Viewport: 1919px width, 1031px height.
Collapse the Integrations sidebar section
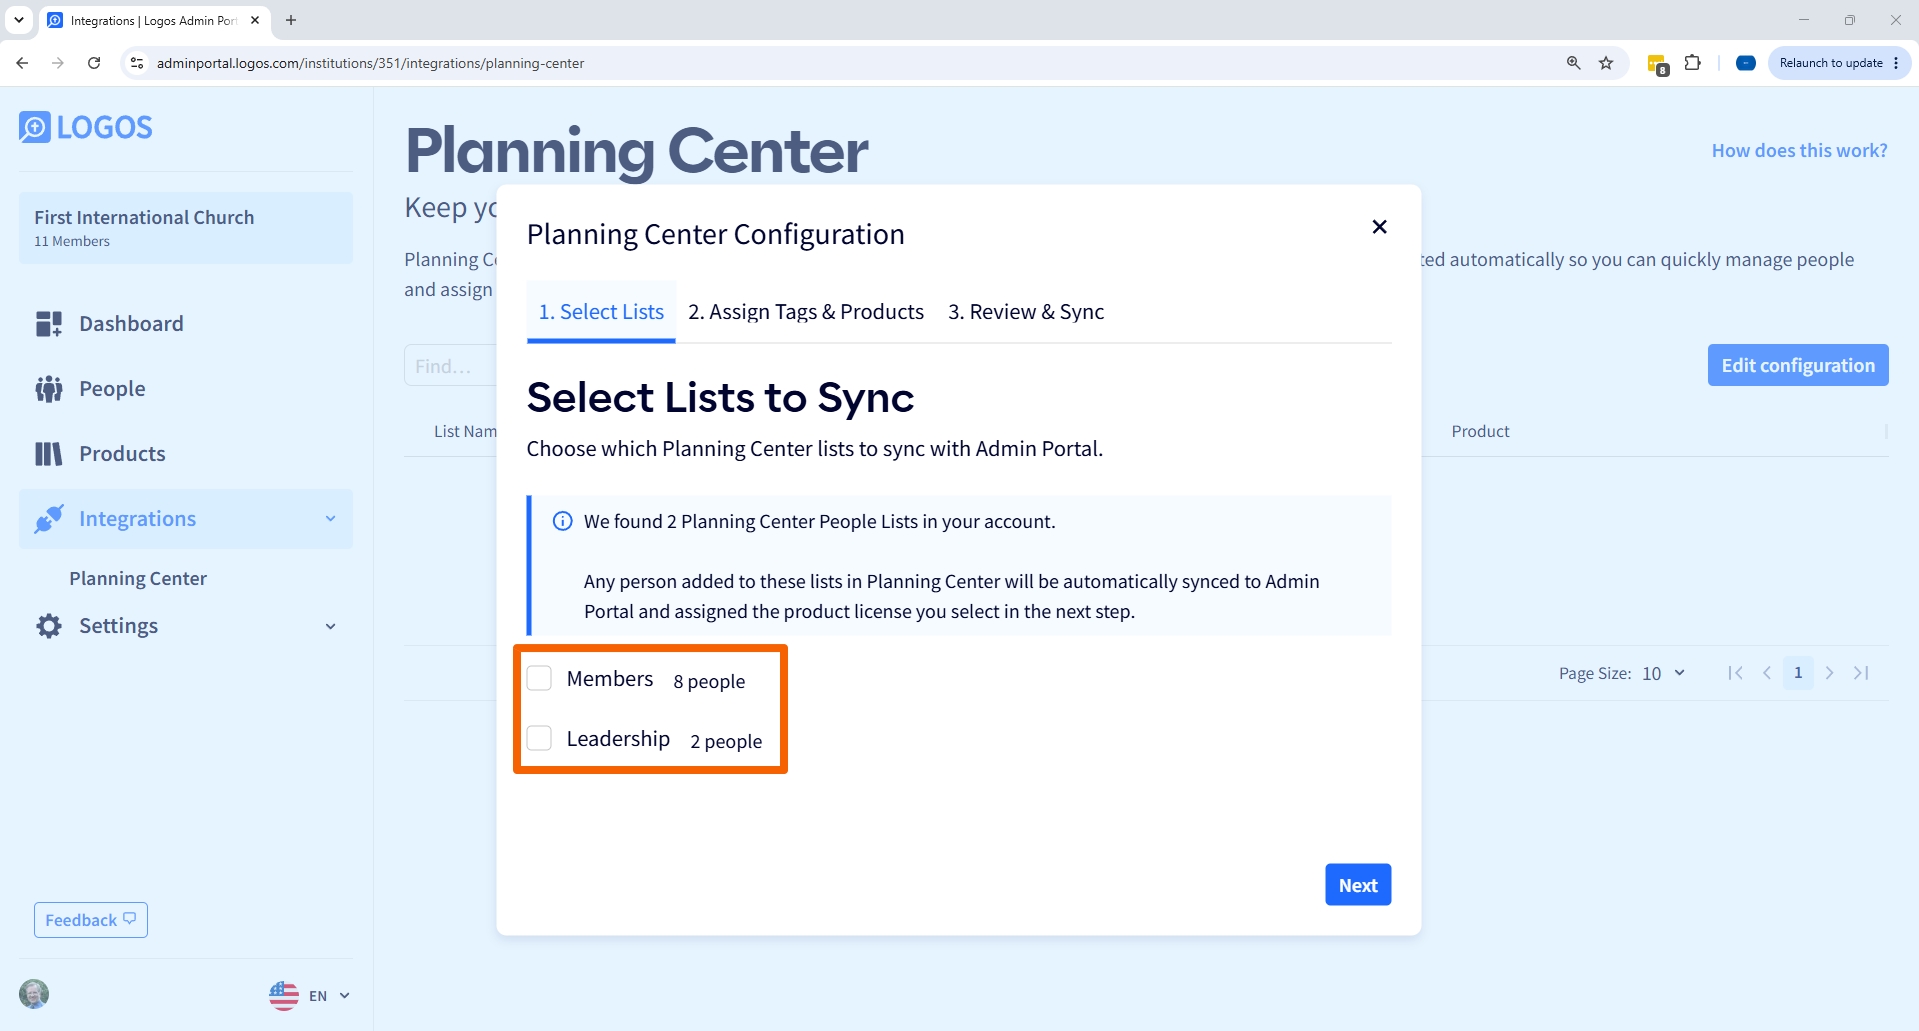(x=331, y=519)
